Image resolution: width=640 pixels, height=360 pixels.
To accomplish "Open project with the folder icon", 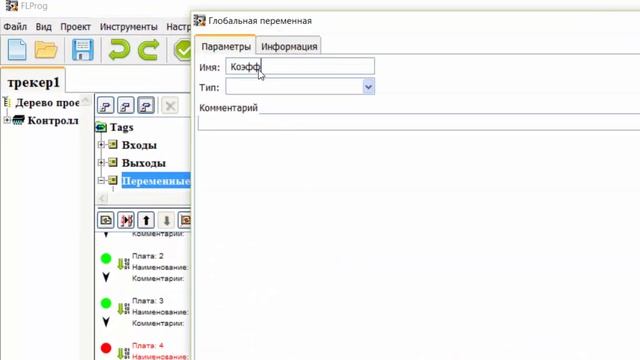I will [x=46, y=50].
